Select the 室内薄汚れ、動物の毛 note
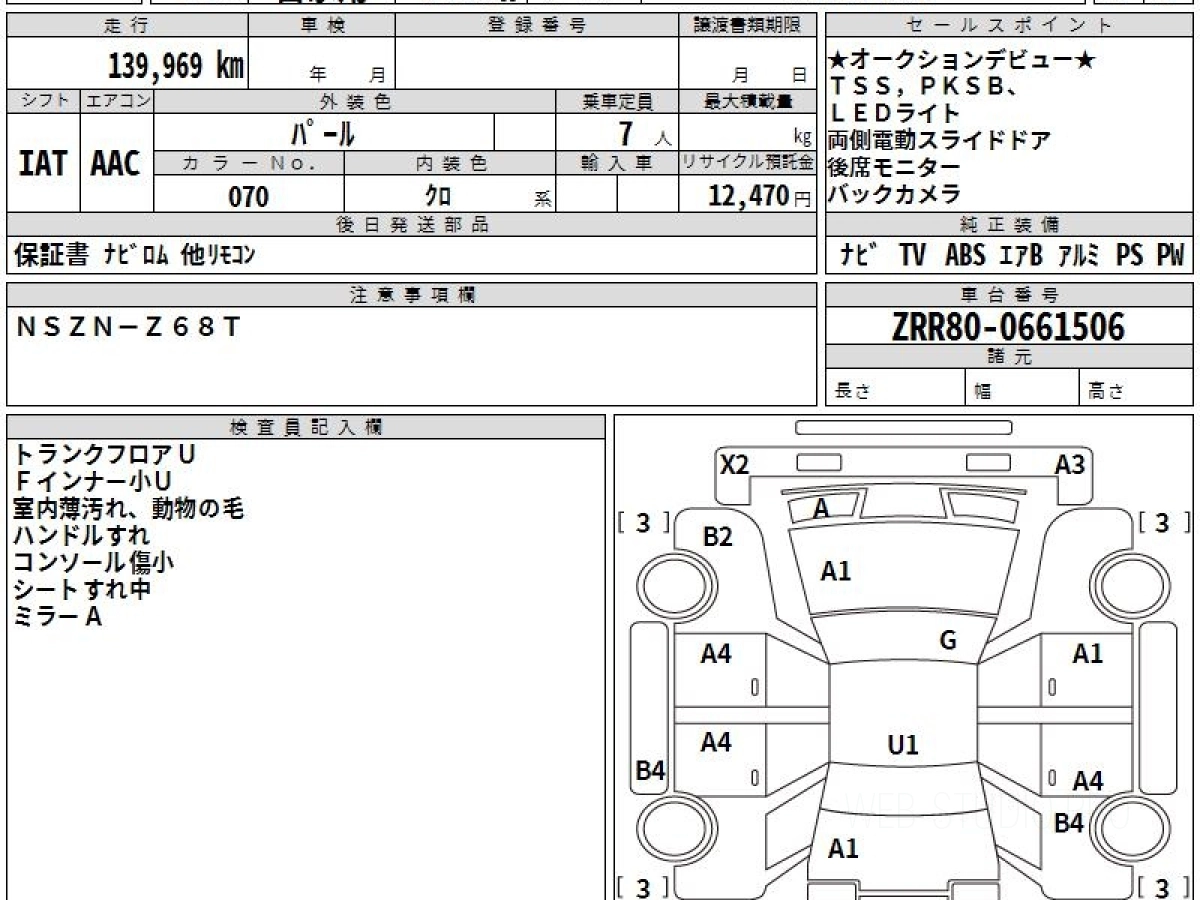 coord(128,508)
